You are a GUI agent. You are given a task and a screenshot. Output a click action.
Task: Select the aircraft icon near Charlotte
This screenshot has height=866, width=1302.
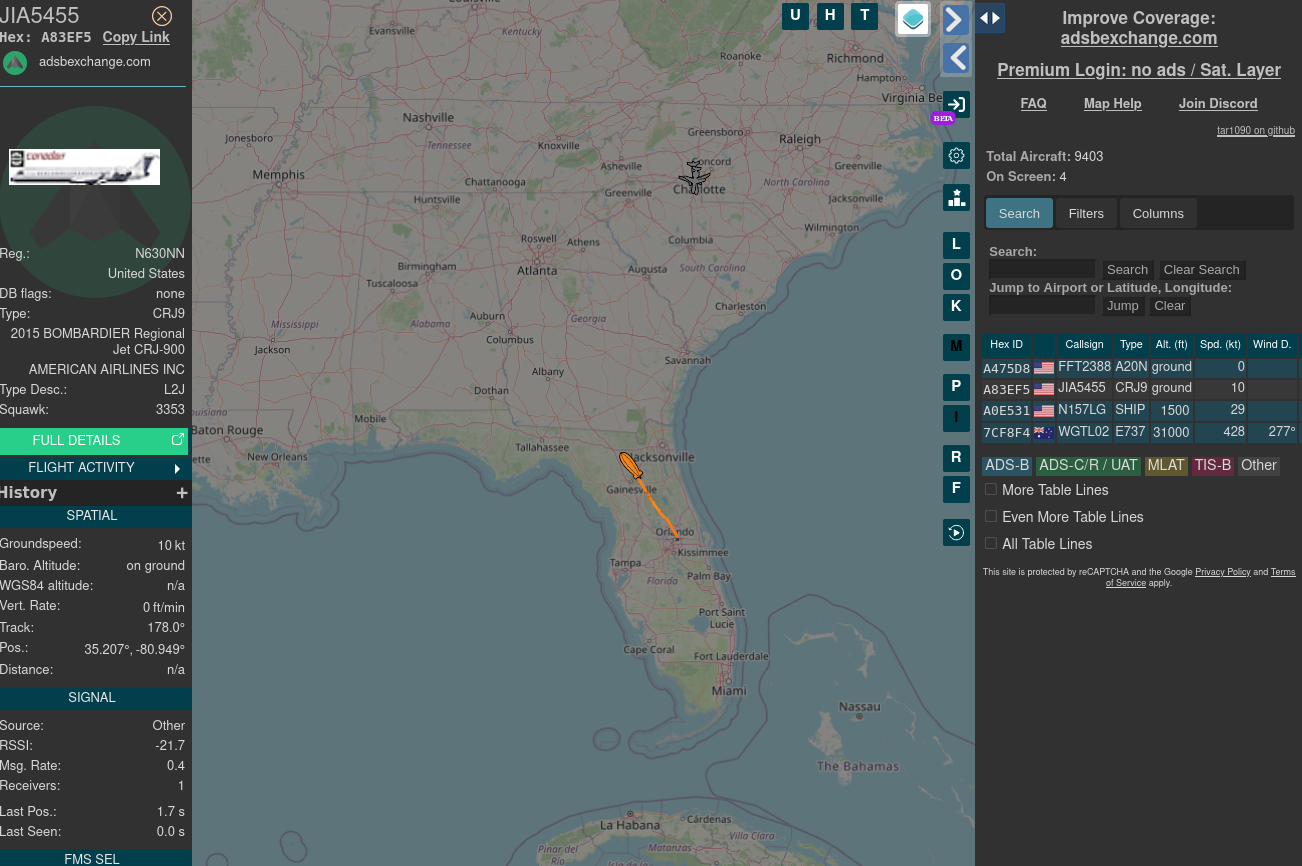click(694, 177)
